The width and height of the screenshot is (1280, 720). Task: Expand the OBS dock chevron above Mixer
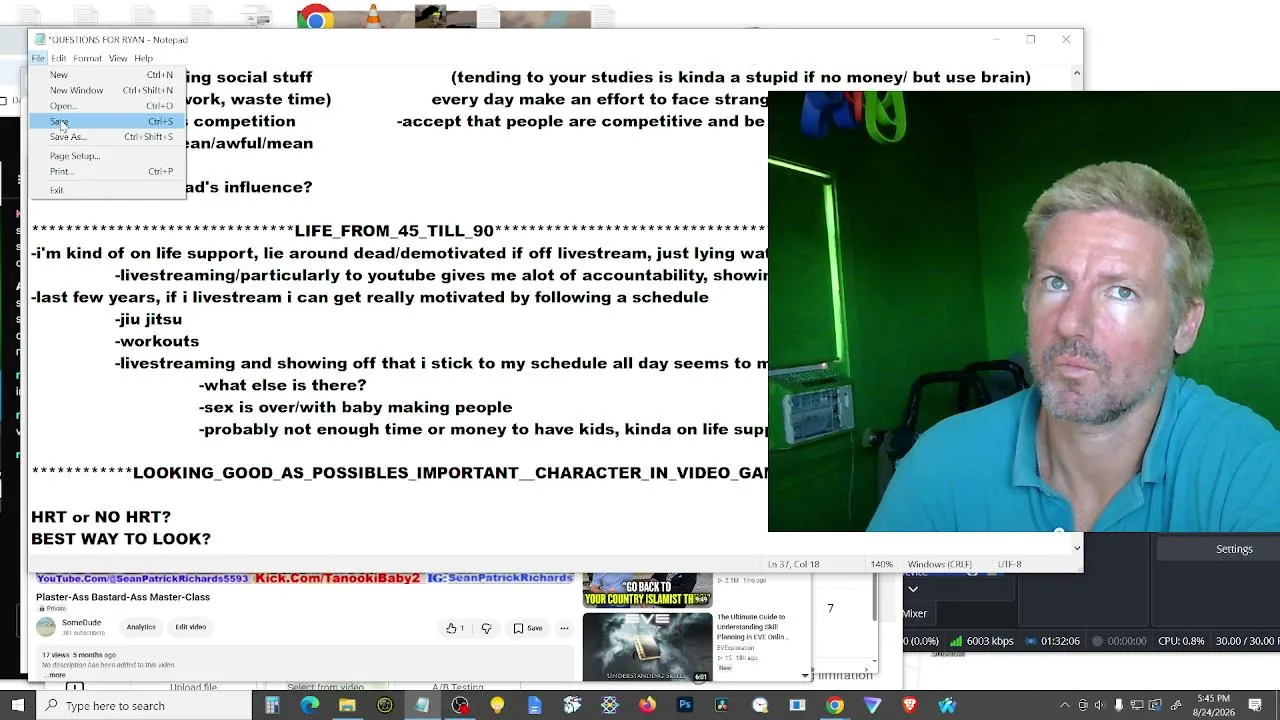pyautogui.click(x=913, y=589)
